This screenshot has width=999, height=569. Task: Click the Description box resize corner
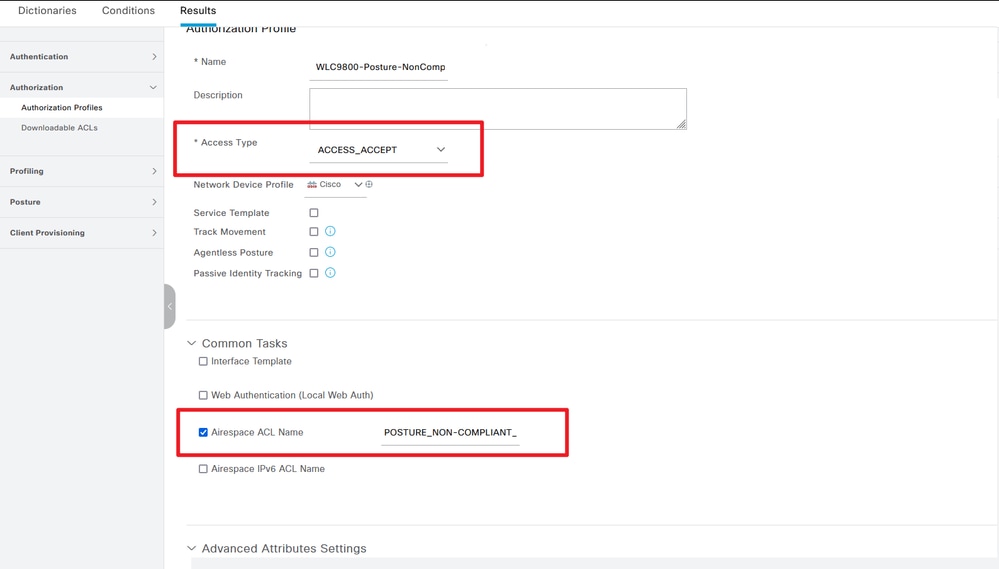682,124
